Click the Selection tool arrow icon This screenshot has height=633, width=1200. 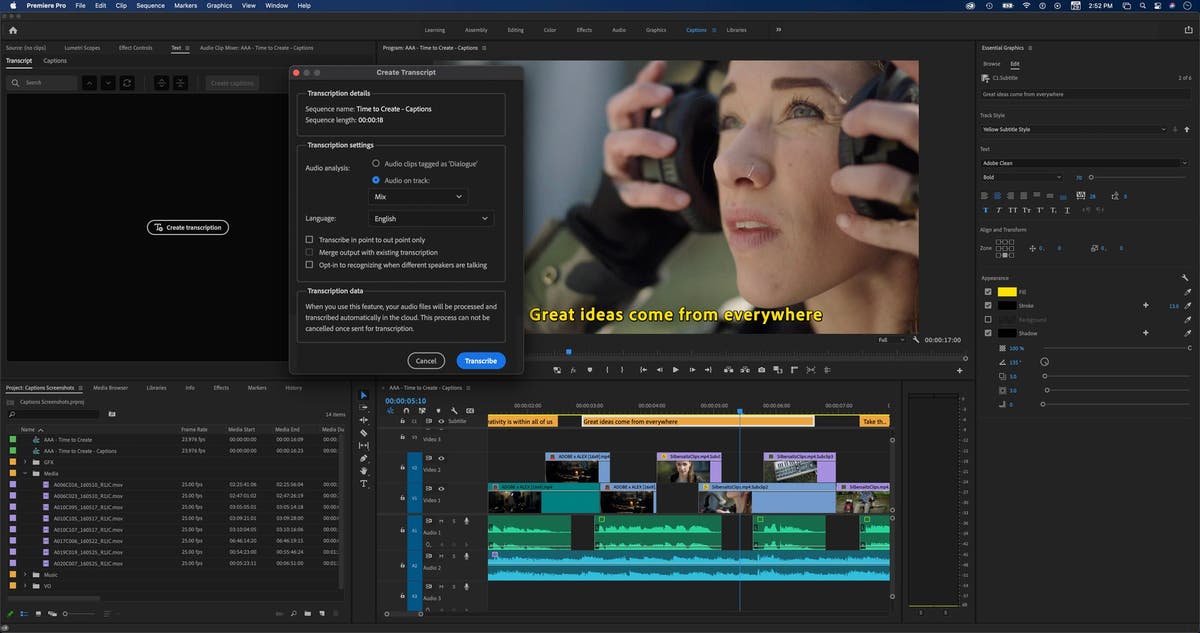(364, 395)
